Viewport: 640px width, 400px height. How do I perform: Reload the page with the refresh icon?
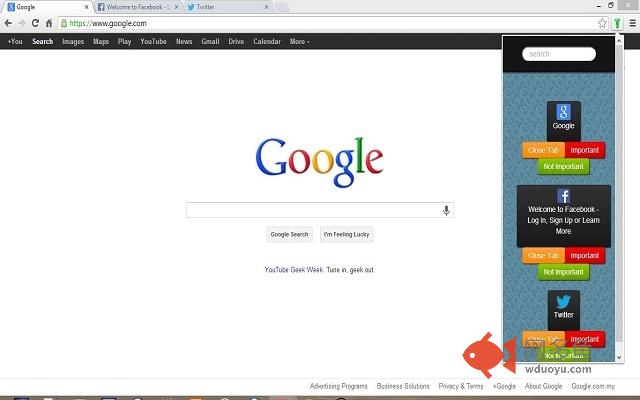click(36, 23)
